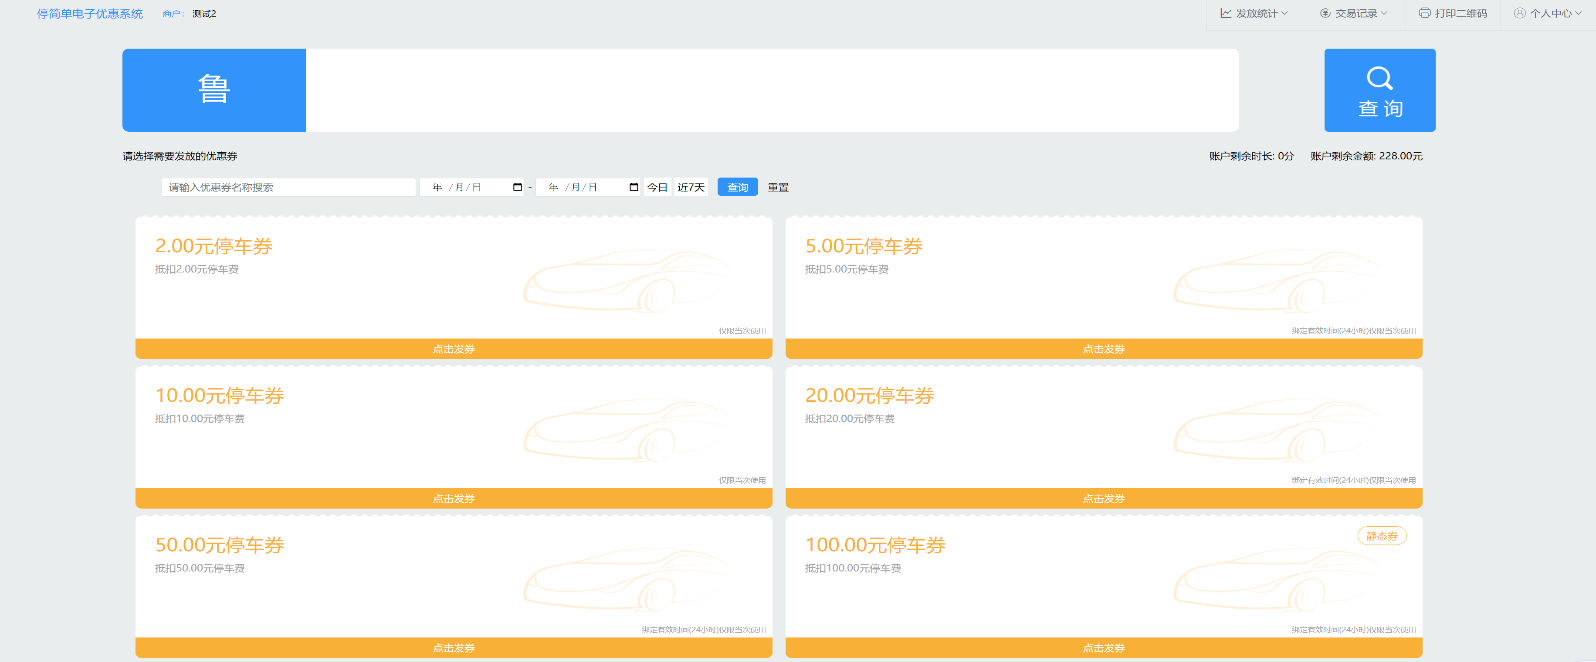Viewport: 1596px width, 662px height.
Task: Click the magnifier icon on the 查询 tile
Action: pyautogui.click(x=1380, y=78)
